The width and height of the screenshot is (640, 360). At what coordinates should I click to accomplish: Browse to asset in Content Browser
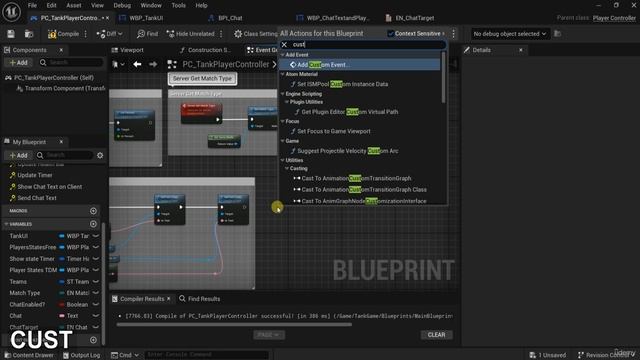click(29, 34)
